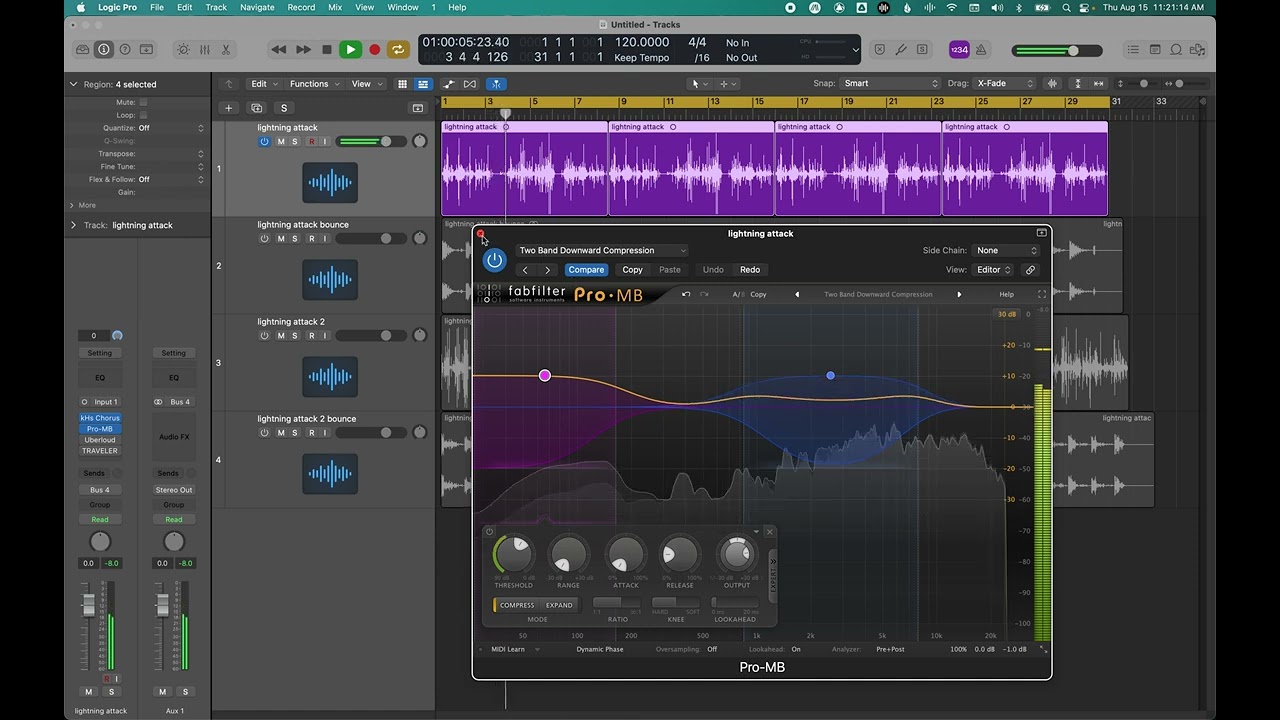Image resolution: width=1280 pixels, height=720 pixels.
Task: Open the Track menu
Action: [216, 7]
